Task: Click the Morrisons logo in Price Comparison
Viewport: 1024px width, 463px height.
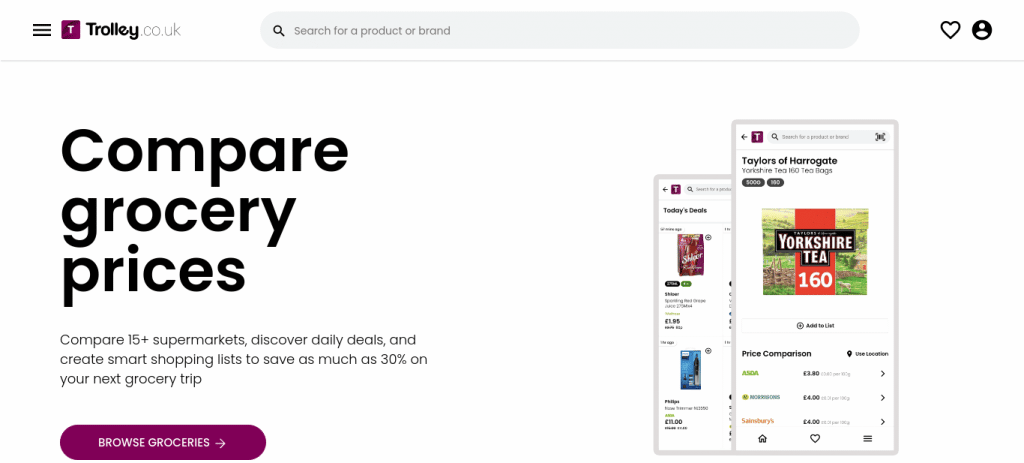Action: pos(761,397)
